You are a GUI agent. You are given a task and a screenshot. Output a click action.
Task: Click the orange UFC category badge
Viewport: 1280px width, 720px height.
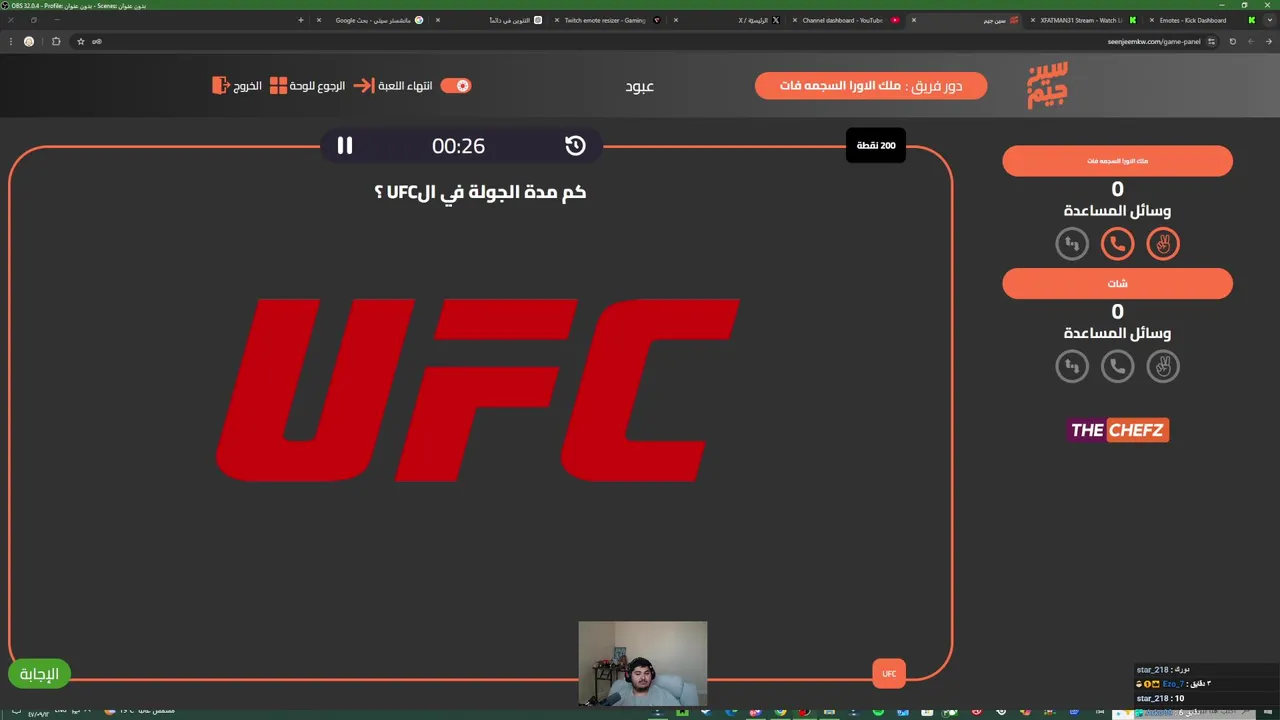[889, 674]
